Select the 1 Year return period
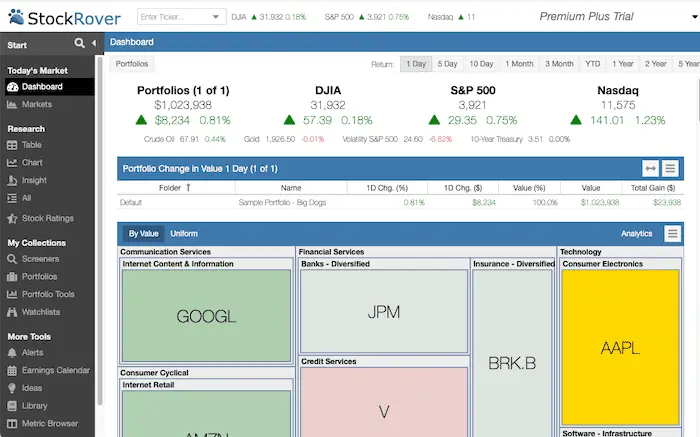Image resolution: width=700 pixels, height=437 pixels. [622, 64]
